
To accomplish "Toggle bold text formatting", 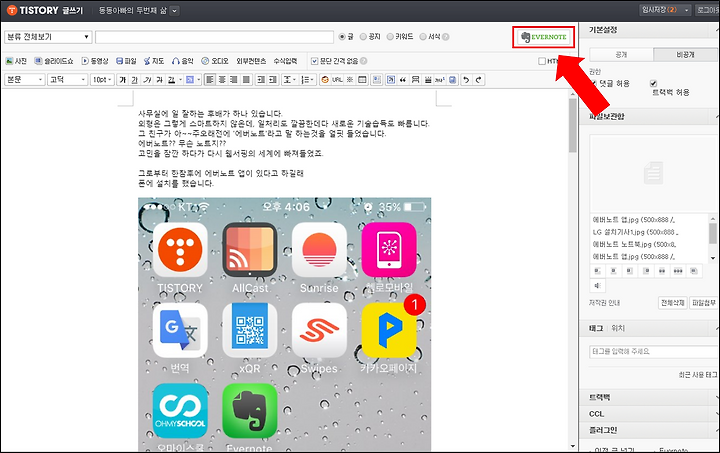I will click(123, 80).
